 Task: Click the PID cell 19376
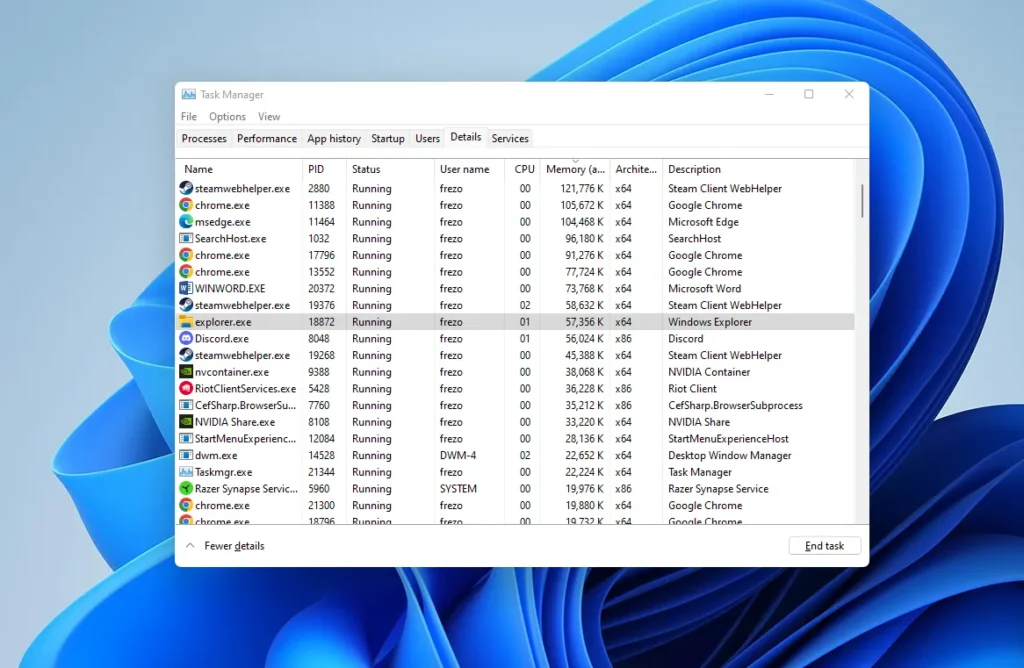tap(321, 306)
